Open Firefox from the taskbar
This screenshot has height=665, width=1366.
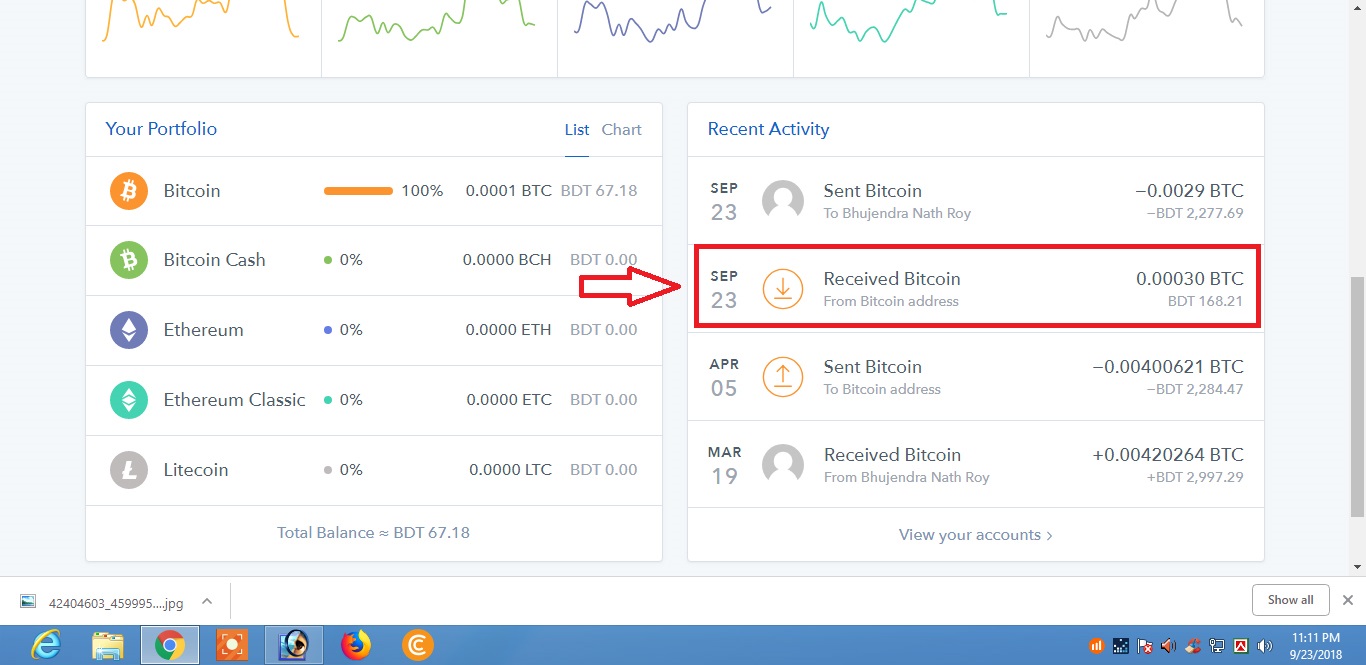[x=356, y=646]
